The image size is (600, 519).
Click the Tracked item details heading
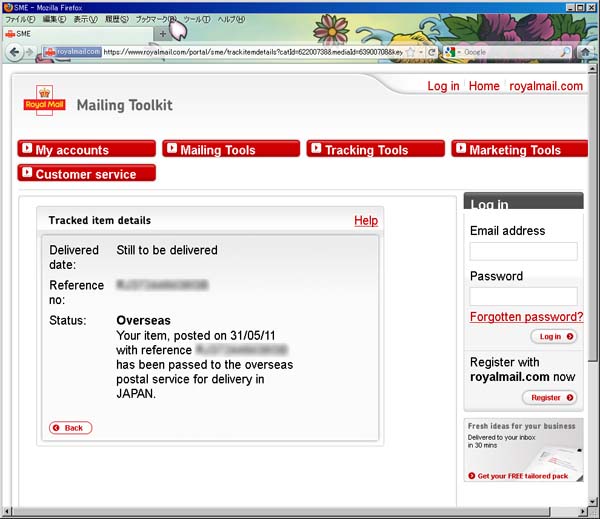click(99, 220)
